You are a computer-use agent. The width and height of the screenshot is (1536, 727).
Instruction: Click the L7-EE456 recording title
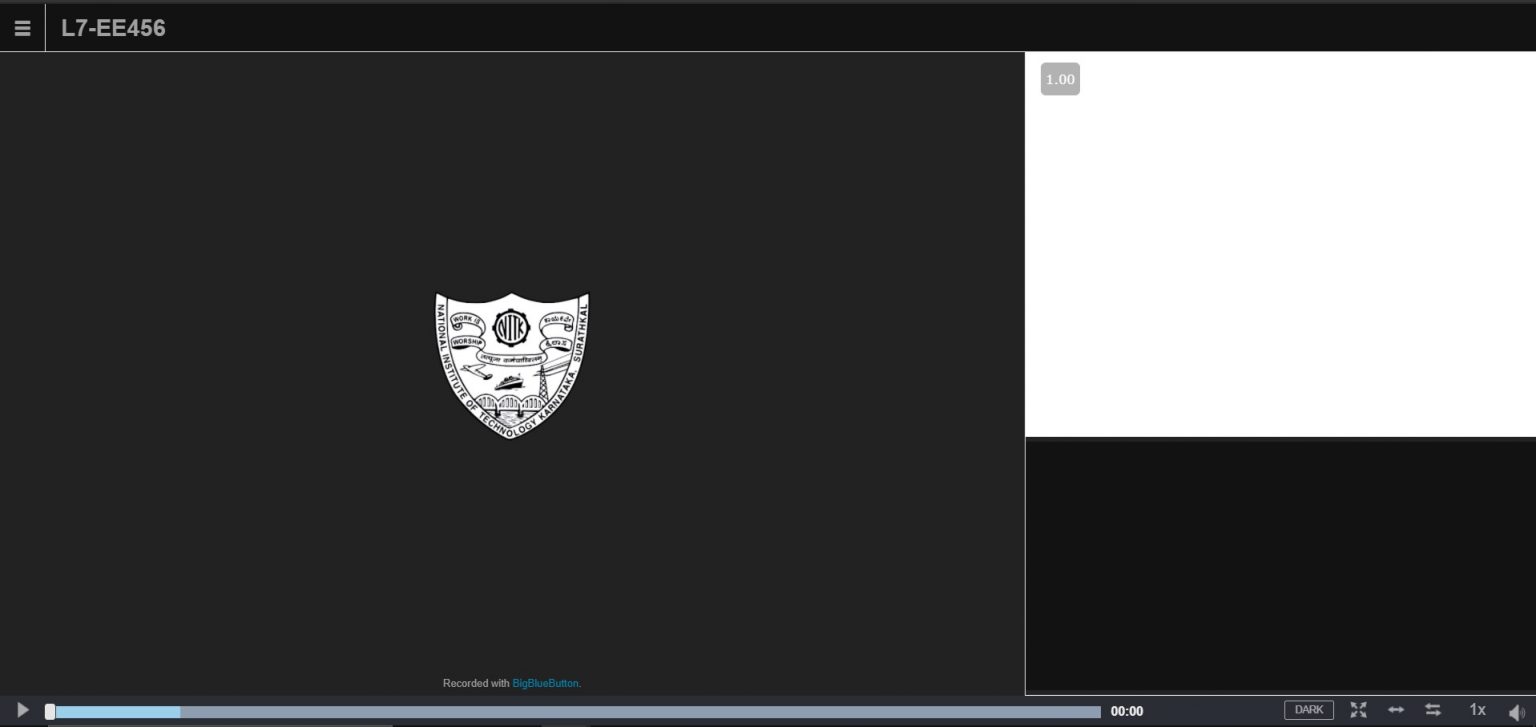point(113,28)
